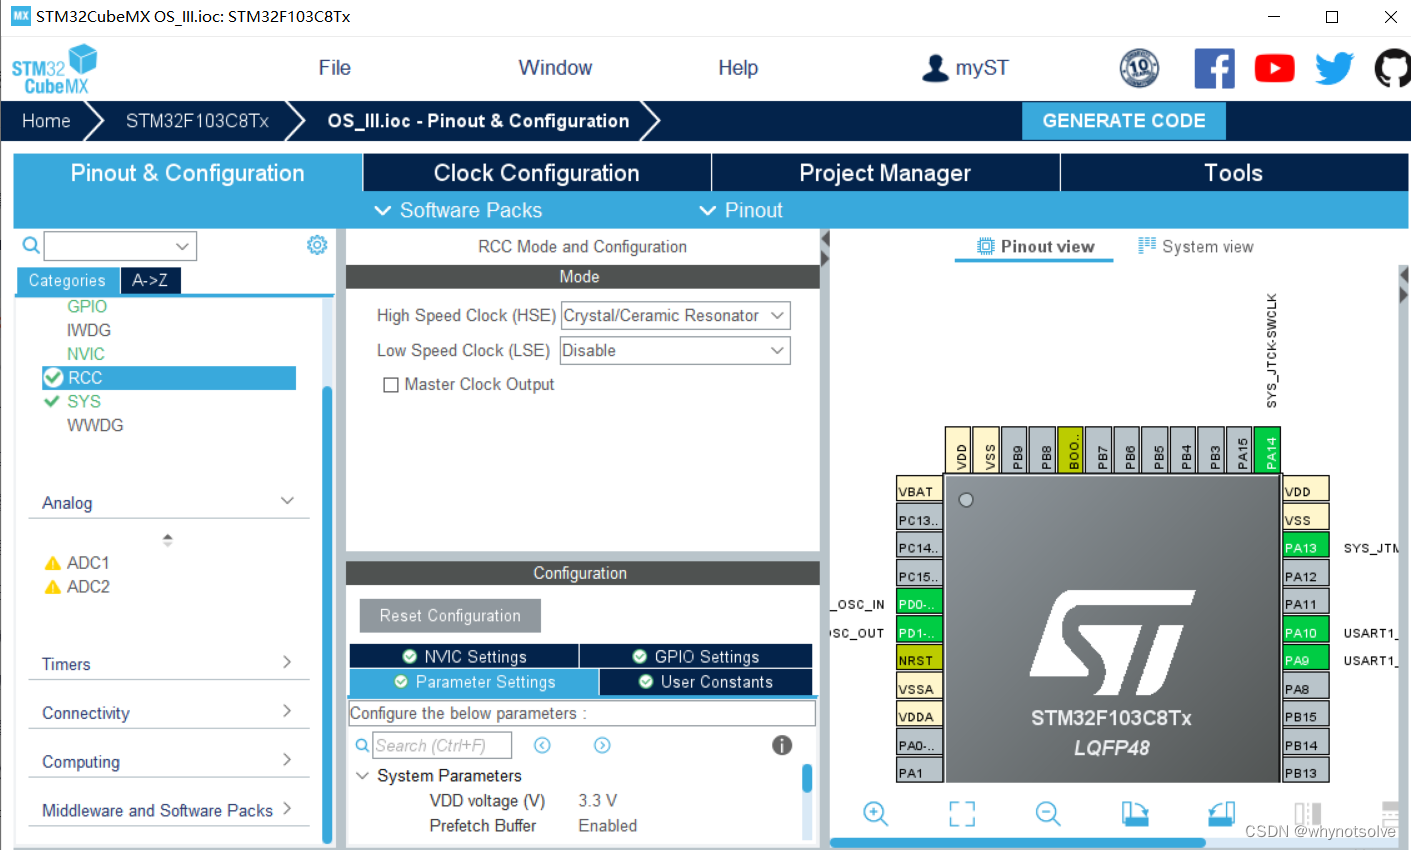
Task: Open the GPIO Settings tab
Action: pos(696,657)
